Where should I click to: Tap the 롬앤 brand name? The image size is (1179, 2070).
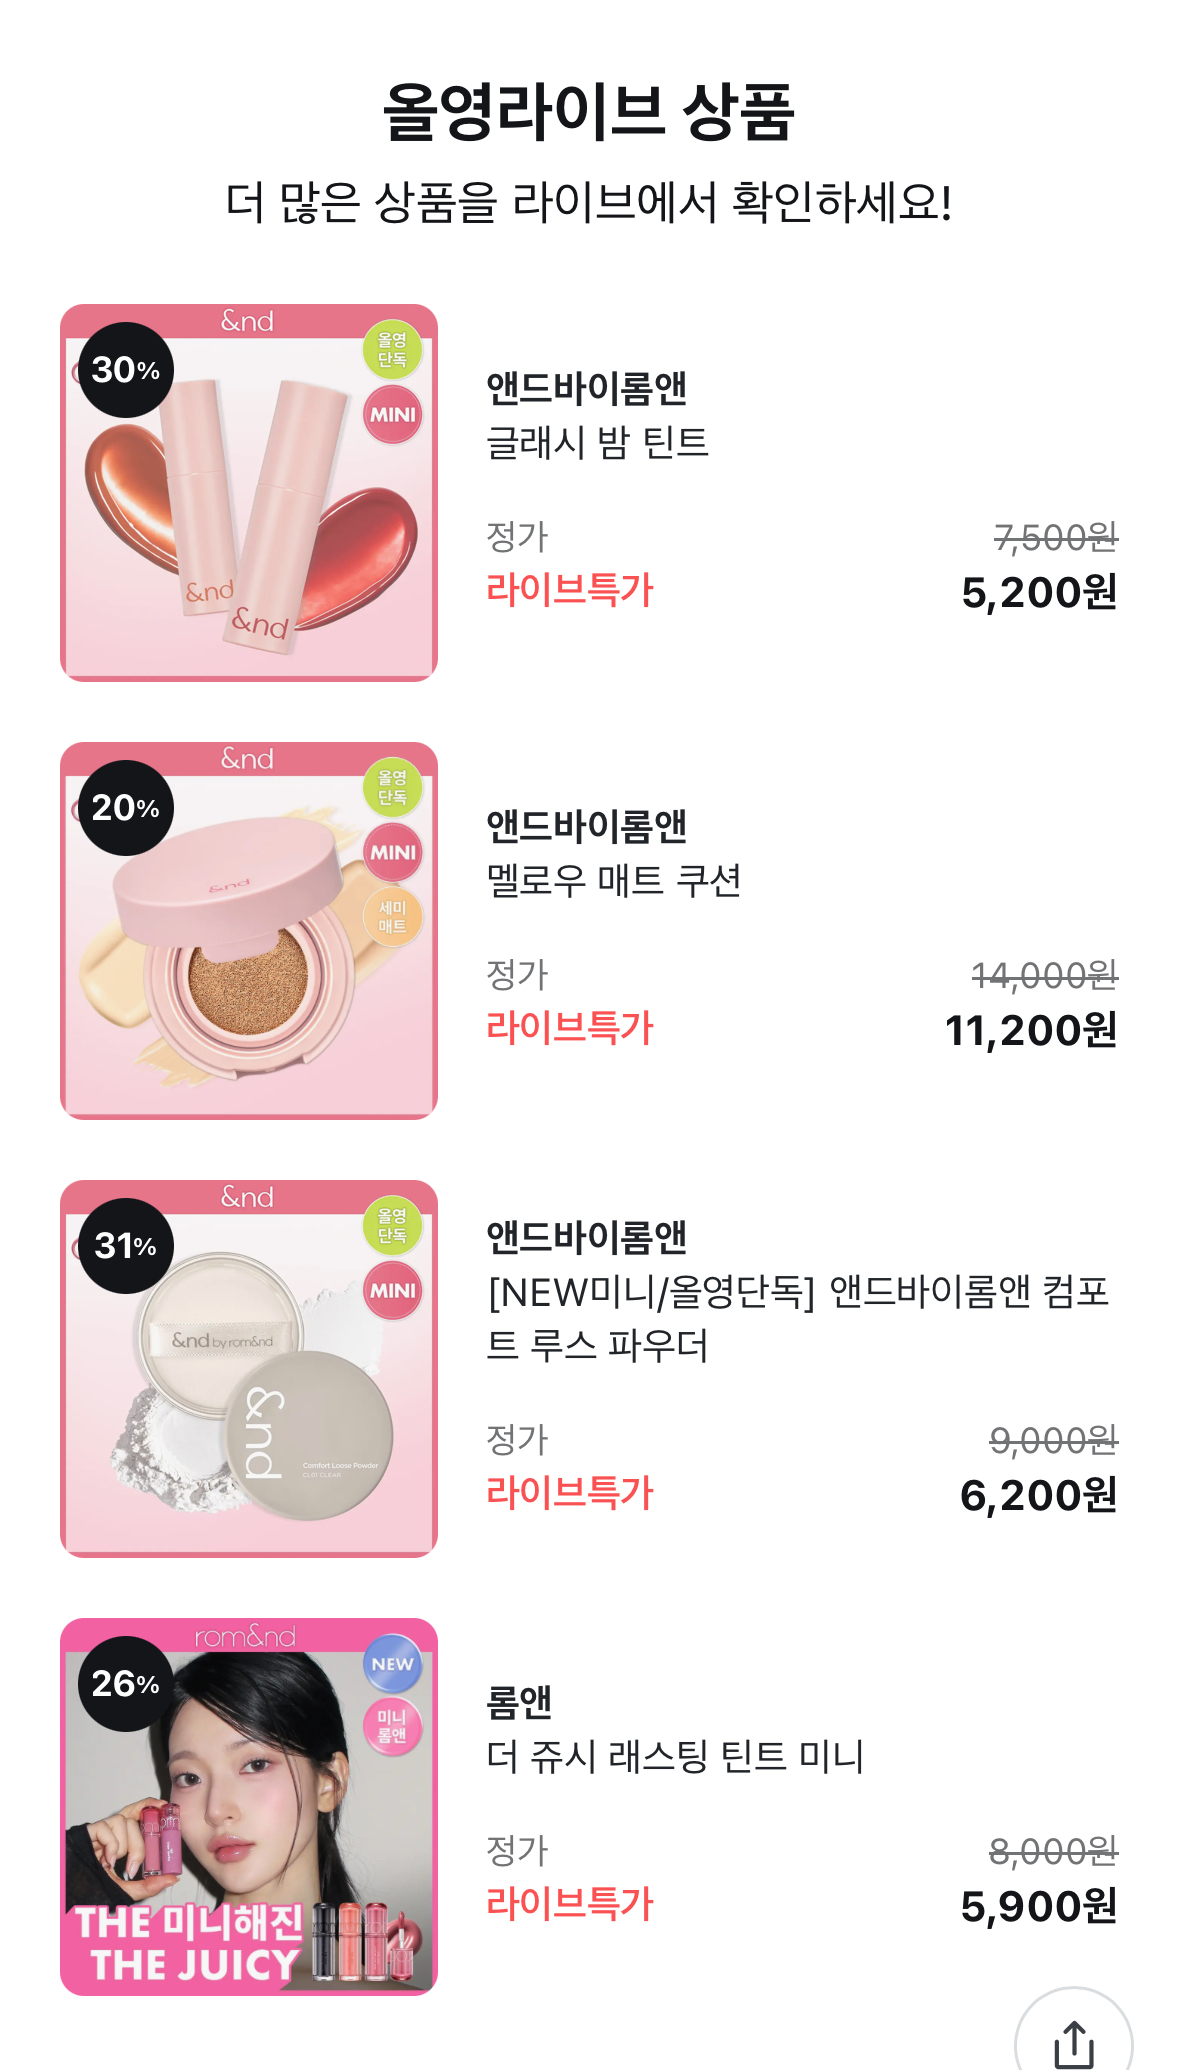(519, 1702)
